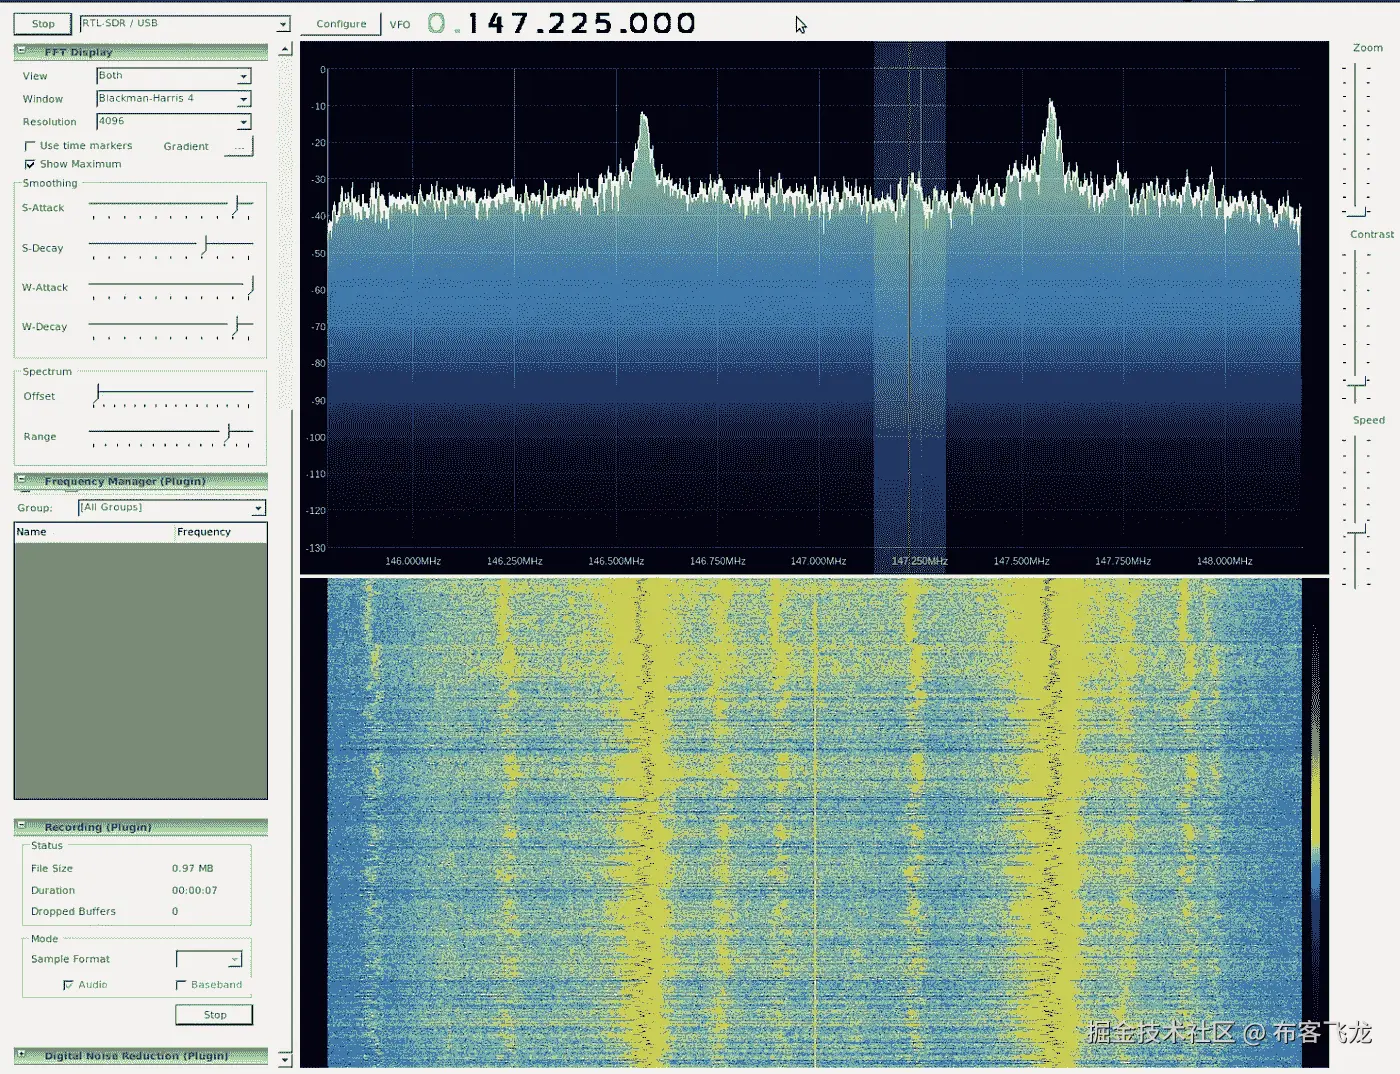This screenshot has height=1074, width=1400.
Task: Click the 146.000MHz axis label
Action: tap(413, 561)
